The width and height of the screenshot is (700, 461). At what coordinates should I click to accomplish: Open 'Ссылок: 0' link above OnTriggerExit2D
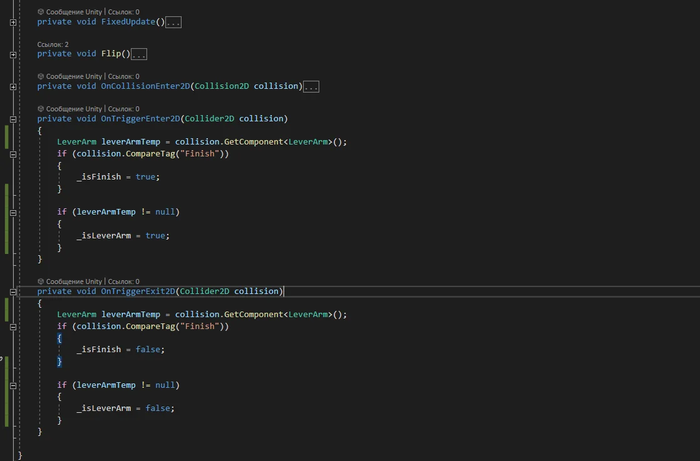123,282
